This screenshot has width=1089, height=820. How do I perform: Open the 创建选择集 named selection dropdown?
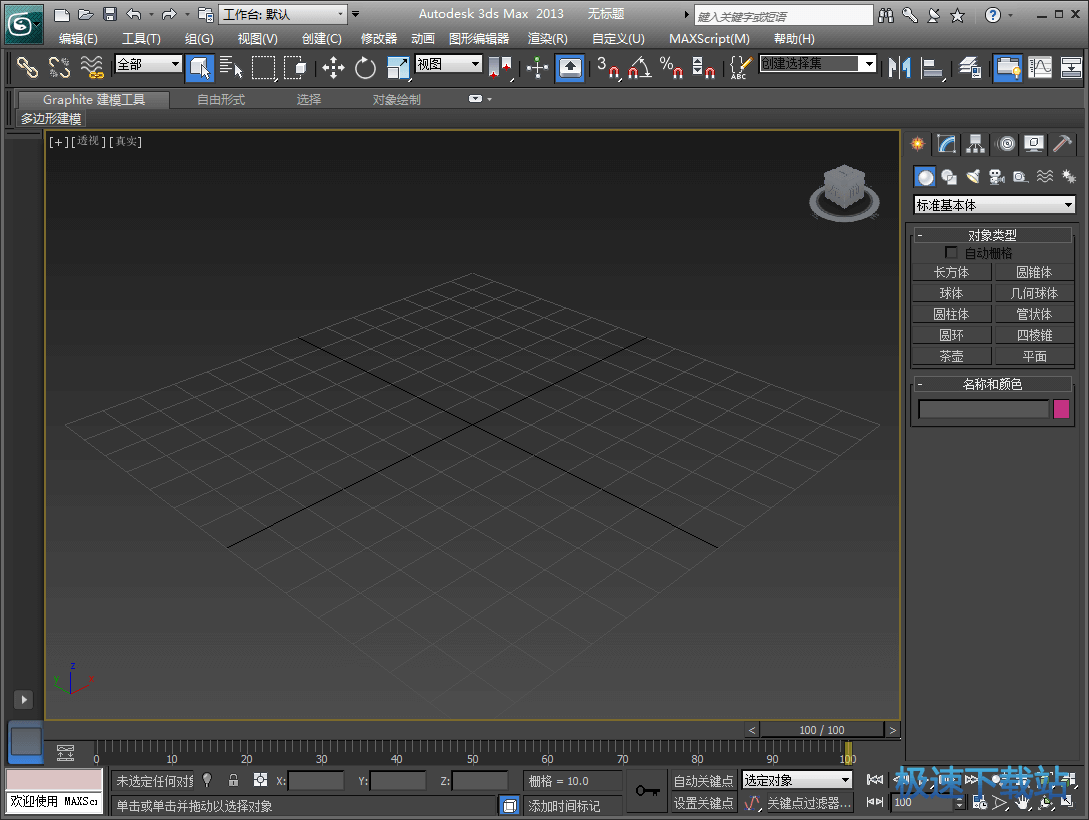[x=817, y=64]
